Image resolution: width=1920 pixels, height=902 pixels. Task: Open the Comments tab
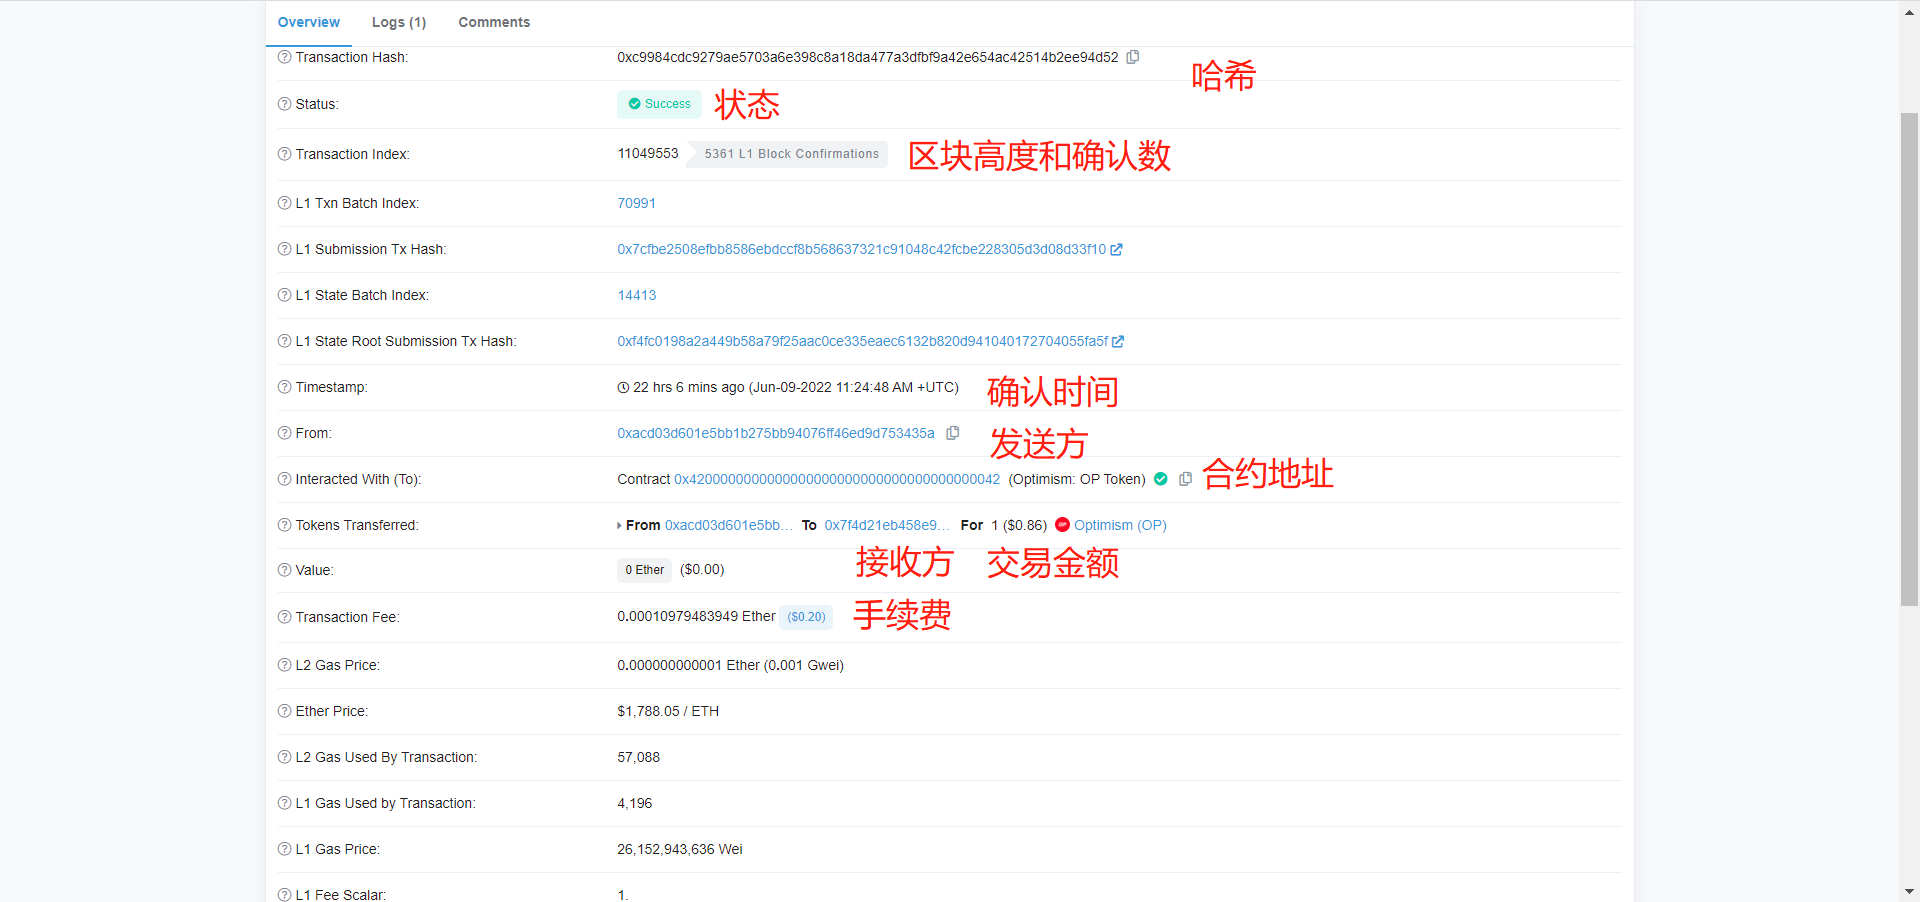494,22
